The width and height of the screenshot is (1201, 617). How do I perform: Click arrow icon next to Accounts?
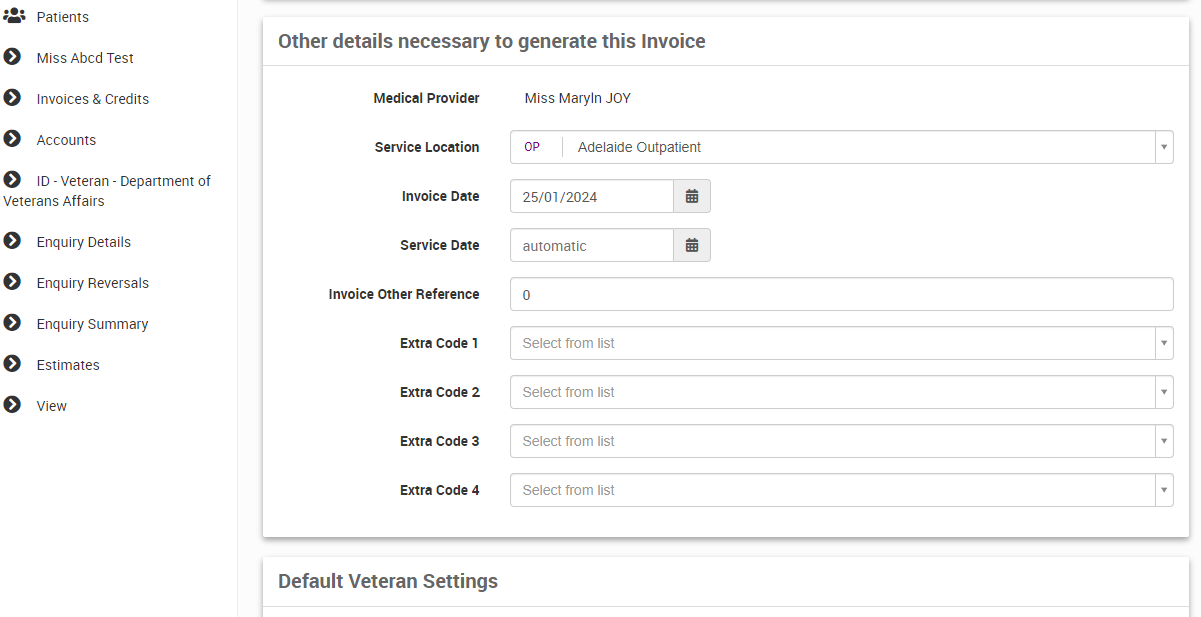pyautogui.click(x=12, y=139)
